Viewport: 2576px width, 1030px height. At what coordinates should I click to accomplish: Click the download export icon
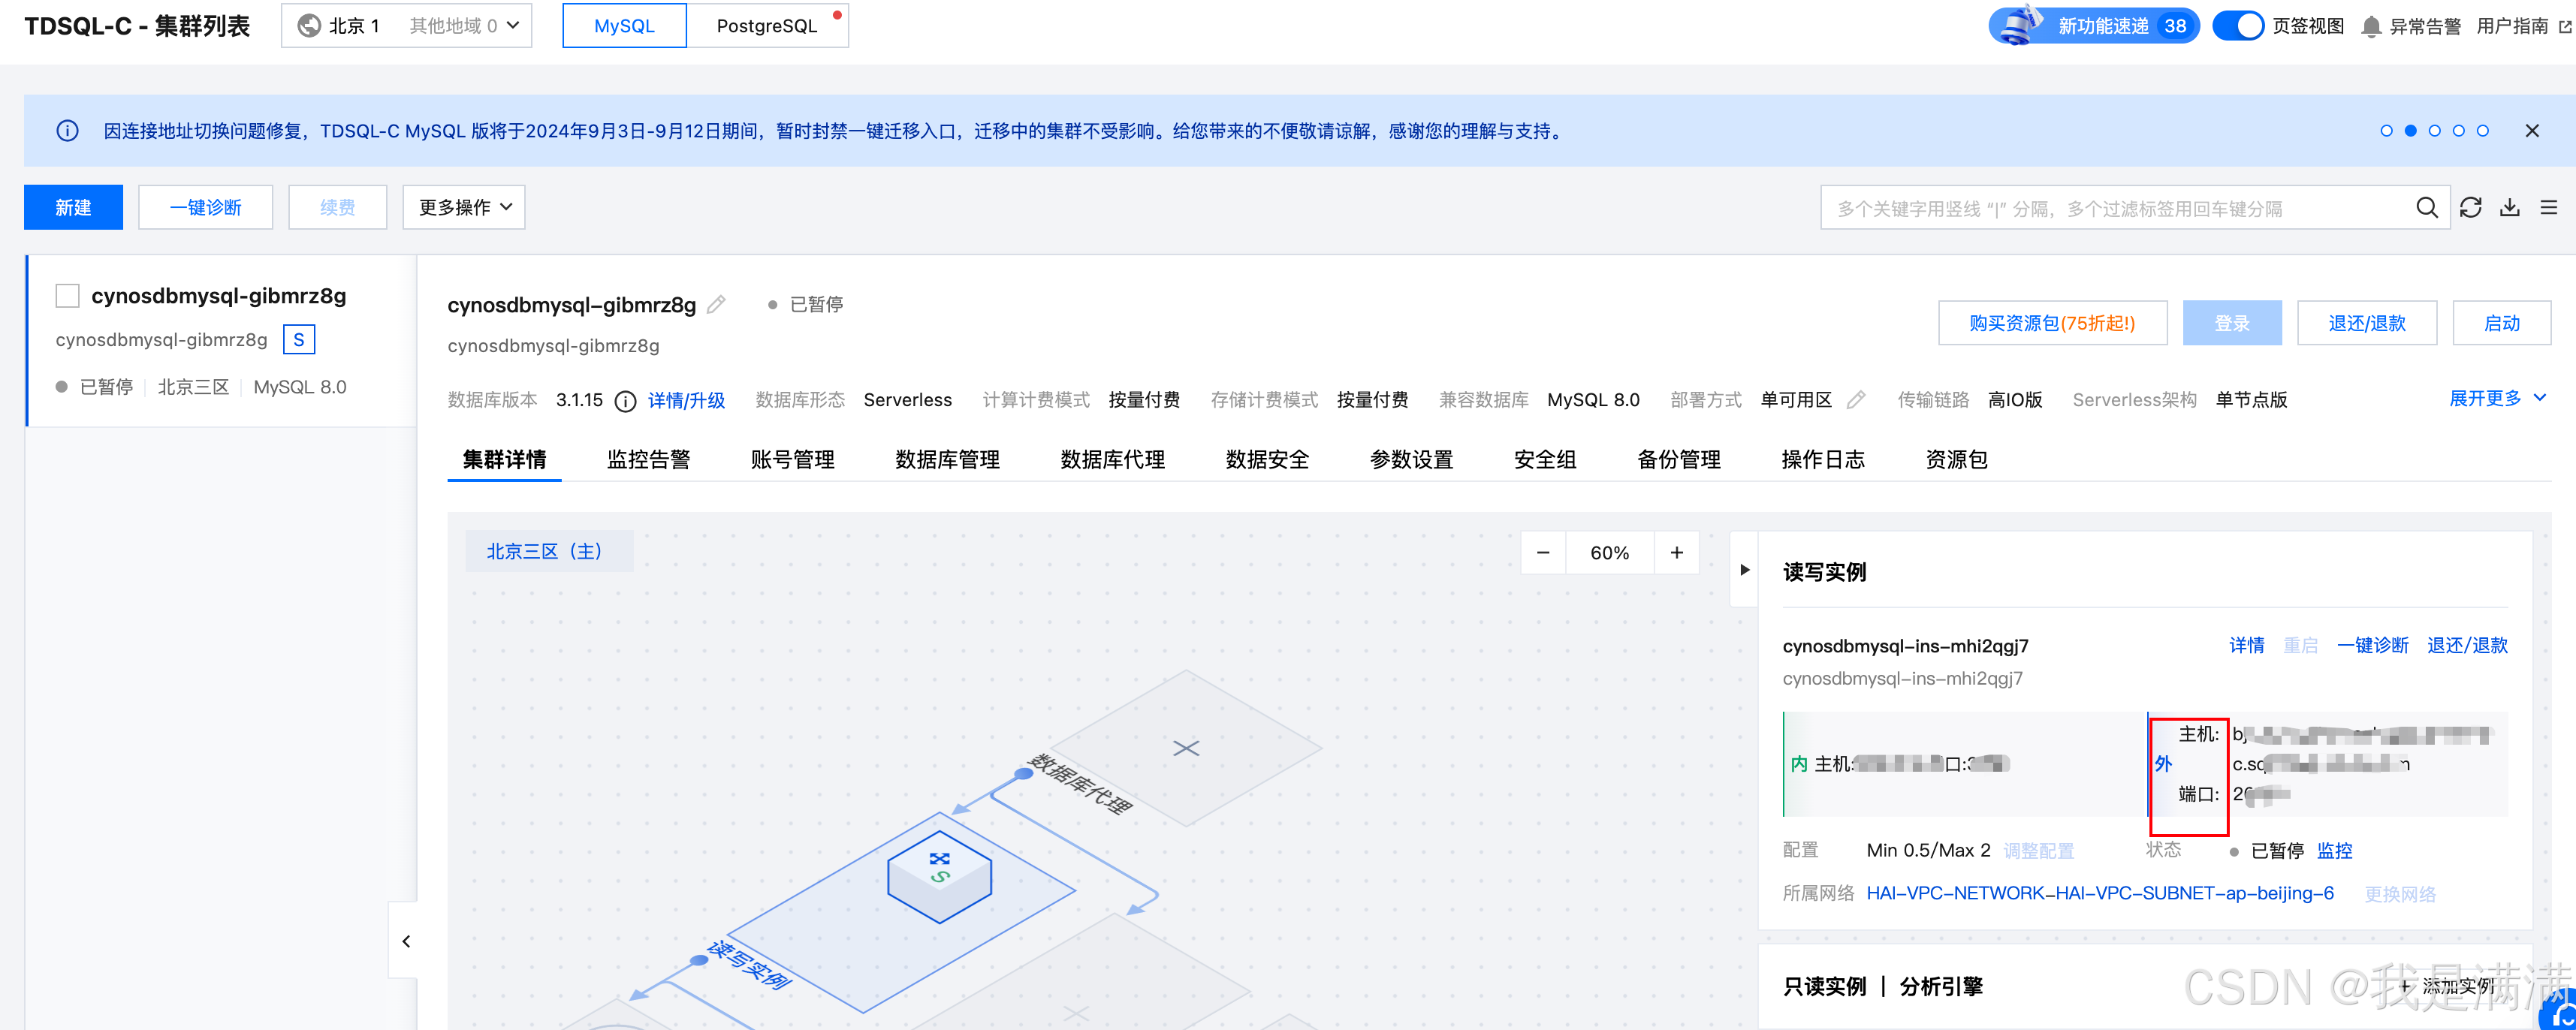click(2510, 207)
